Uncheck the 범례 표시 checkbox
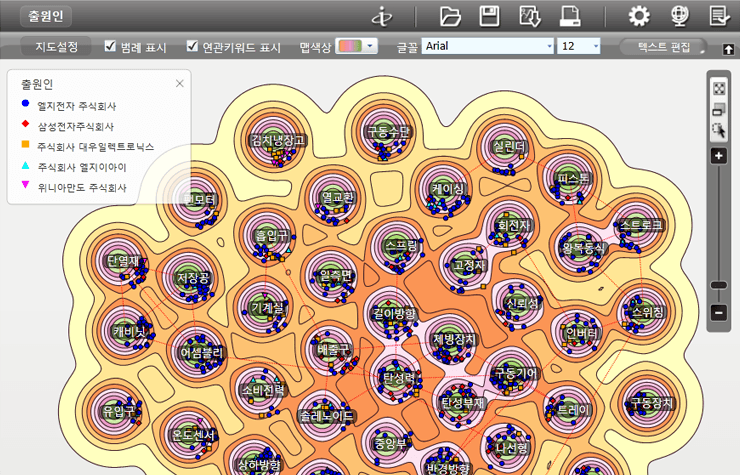 tap(111, 46)
